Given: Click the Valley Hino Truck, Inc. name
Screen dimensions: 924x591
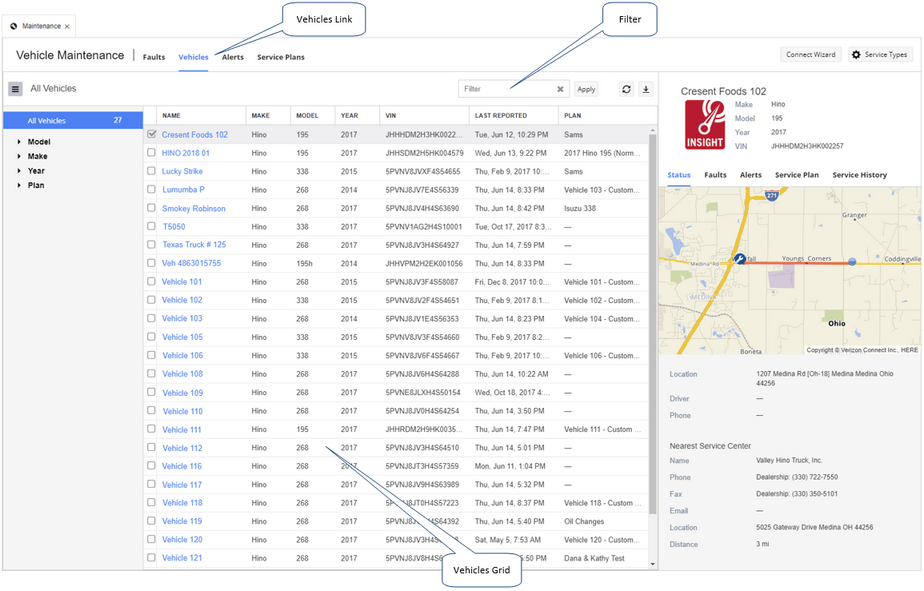Looking at the screenshot, I should (789, 460).
